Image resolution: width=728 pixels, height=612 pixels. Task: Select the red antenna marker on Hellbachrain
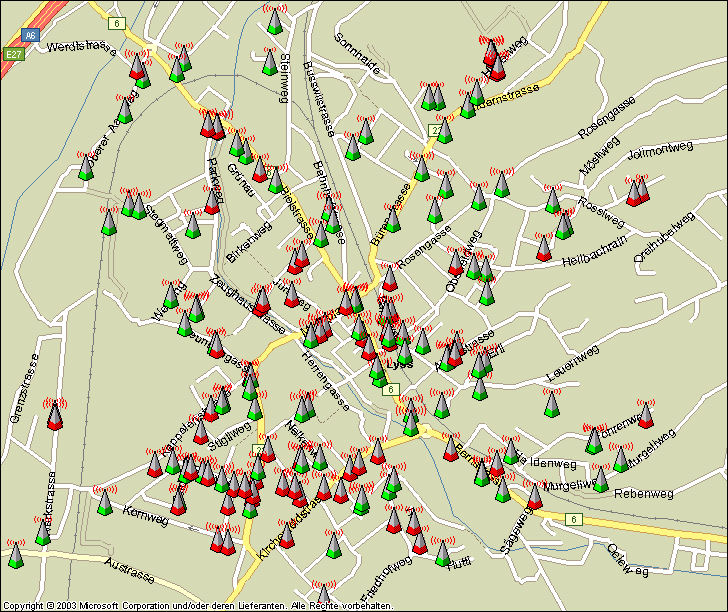tap(544, 248)
